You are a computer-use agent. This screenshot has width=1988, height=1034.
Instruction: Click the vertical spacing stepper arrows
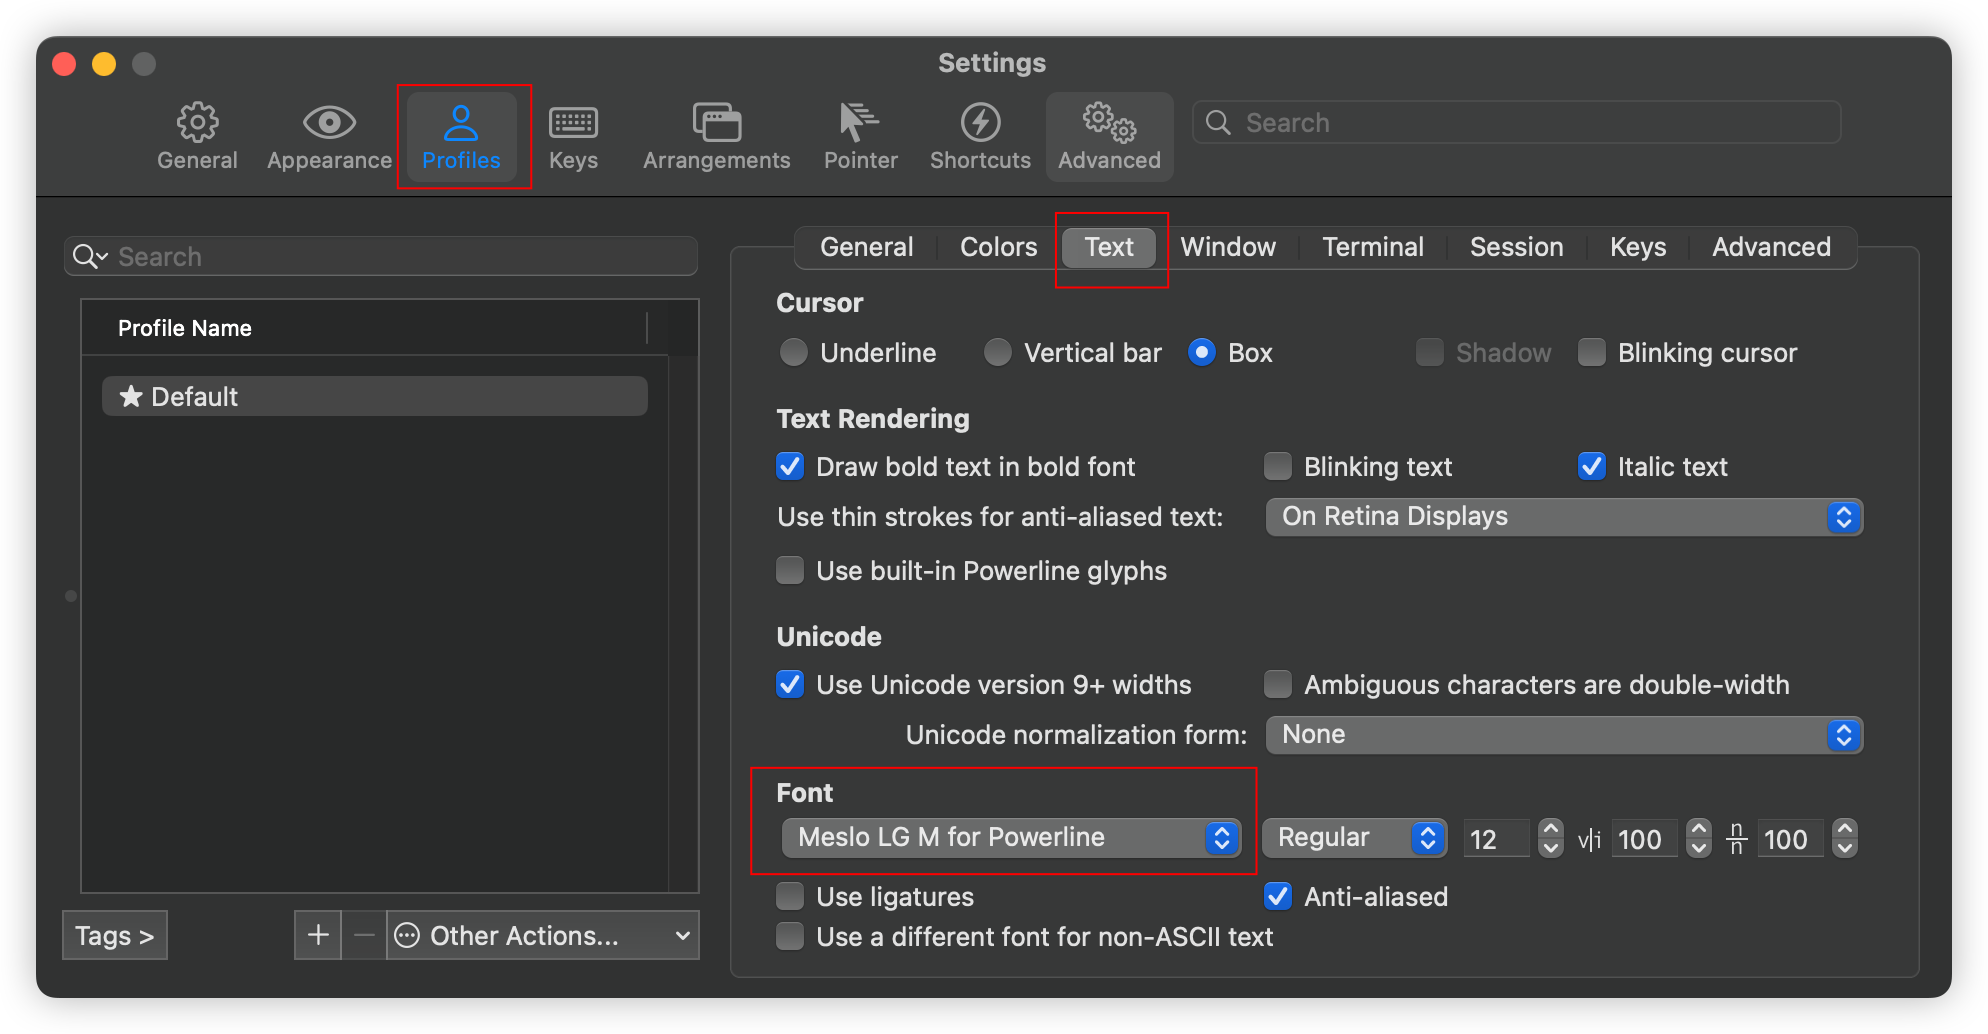[x=1845, y=838]
